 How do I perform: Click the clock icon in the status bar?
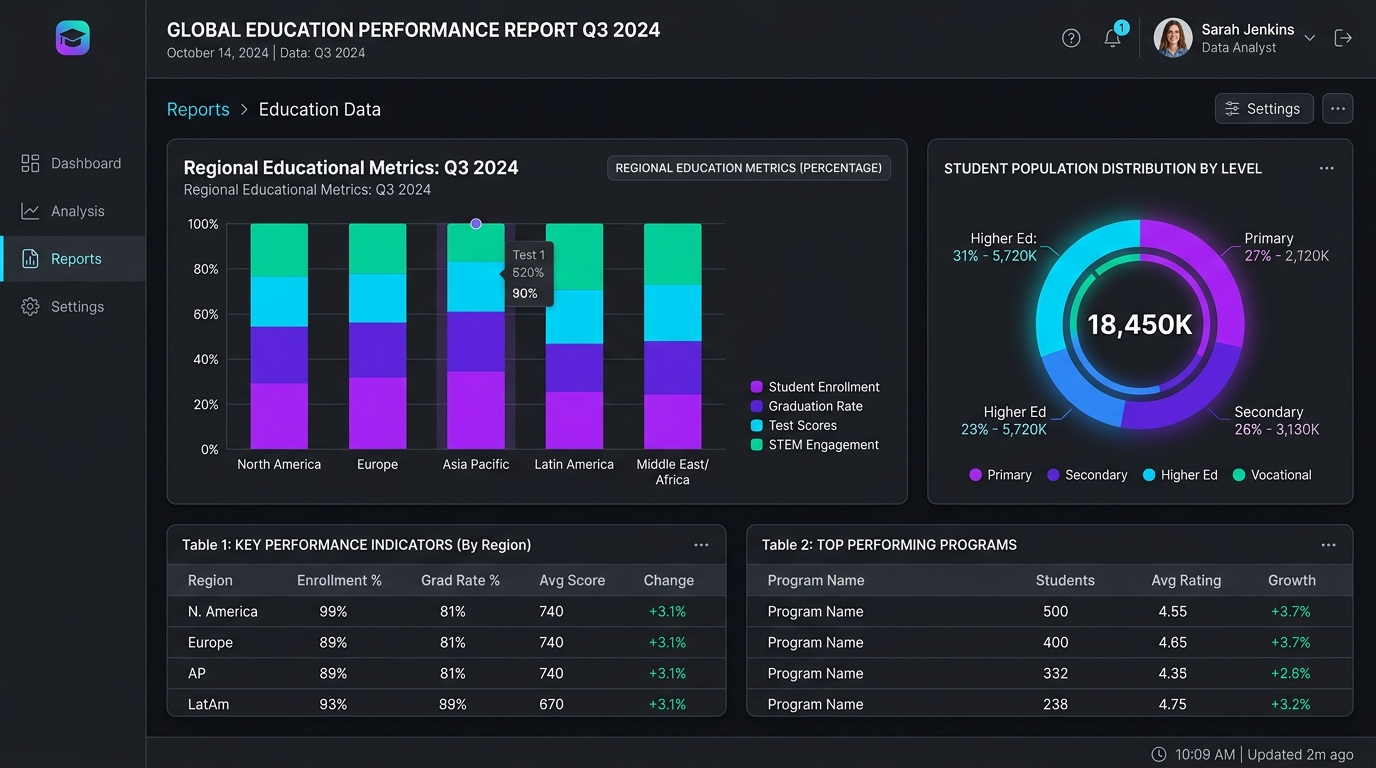pos(1159,754)
